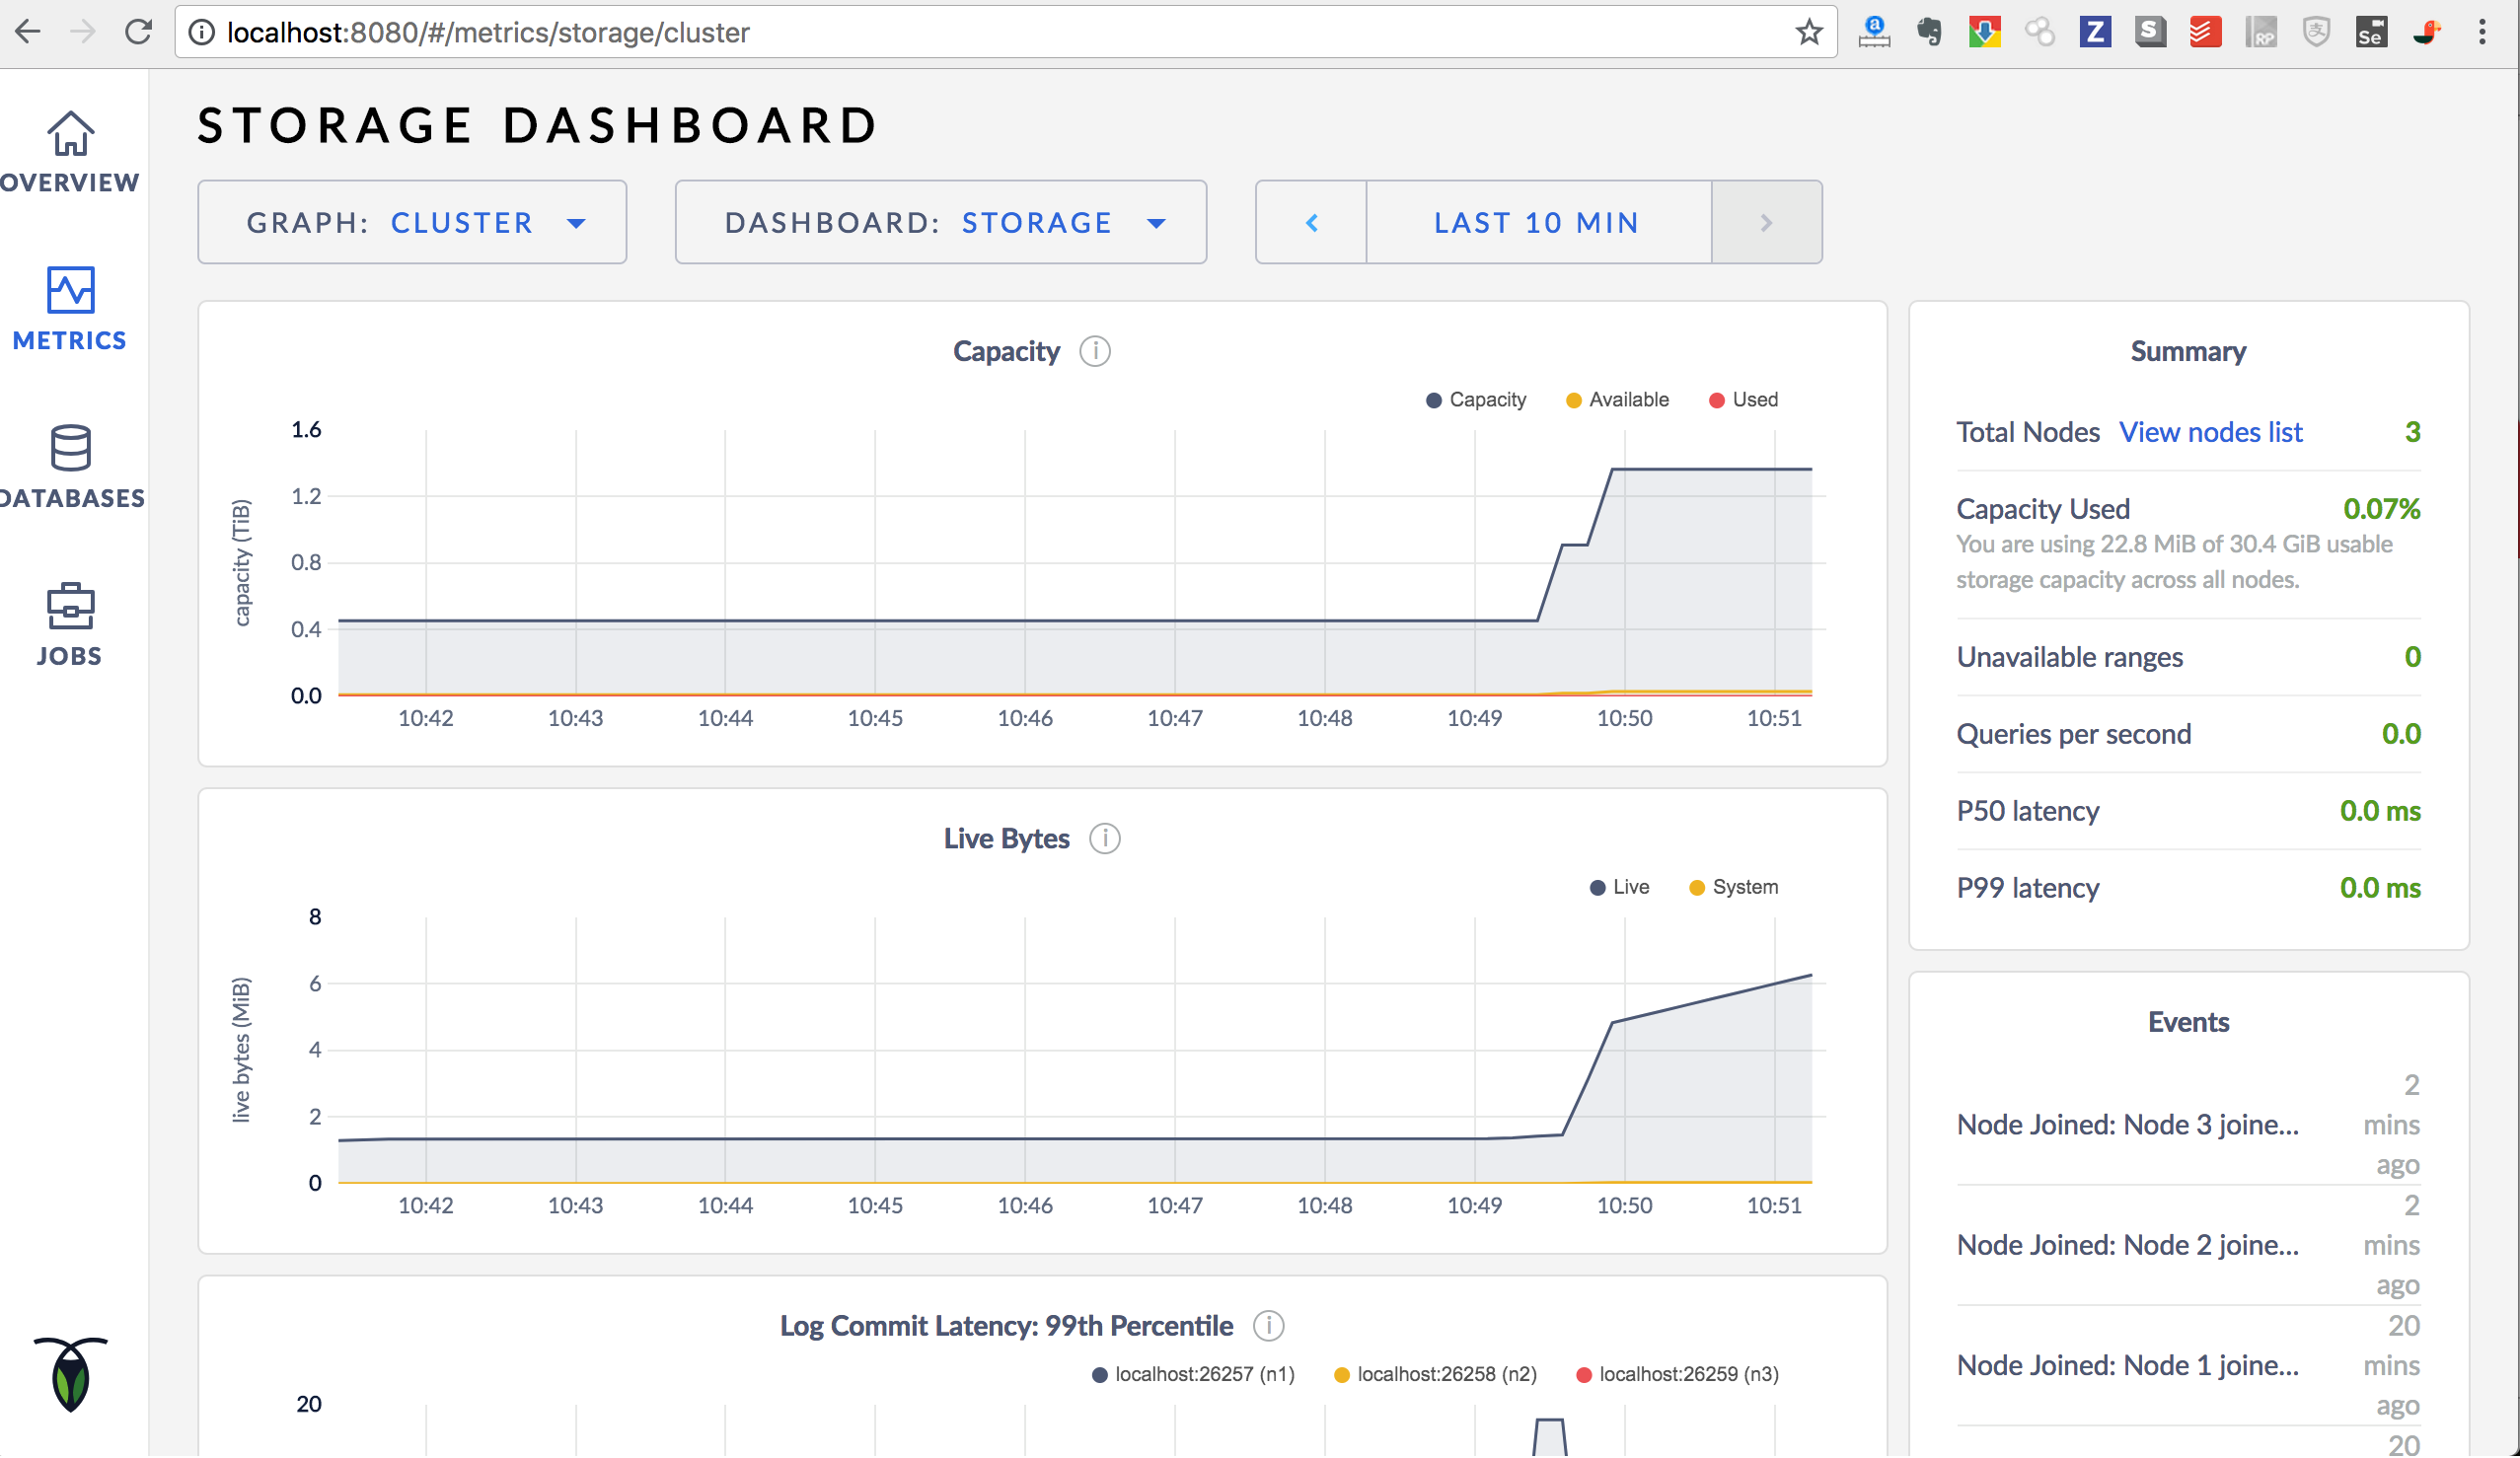Screen dimensions: 2520x1458
Task: Toggle the System series in Live Bytes legend
Action: coord(1732,887)
